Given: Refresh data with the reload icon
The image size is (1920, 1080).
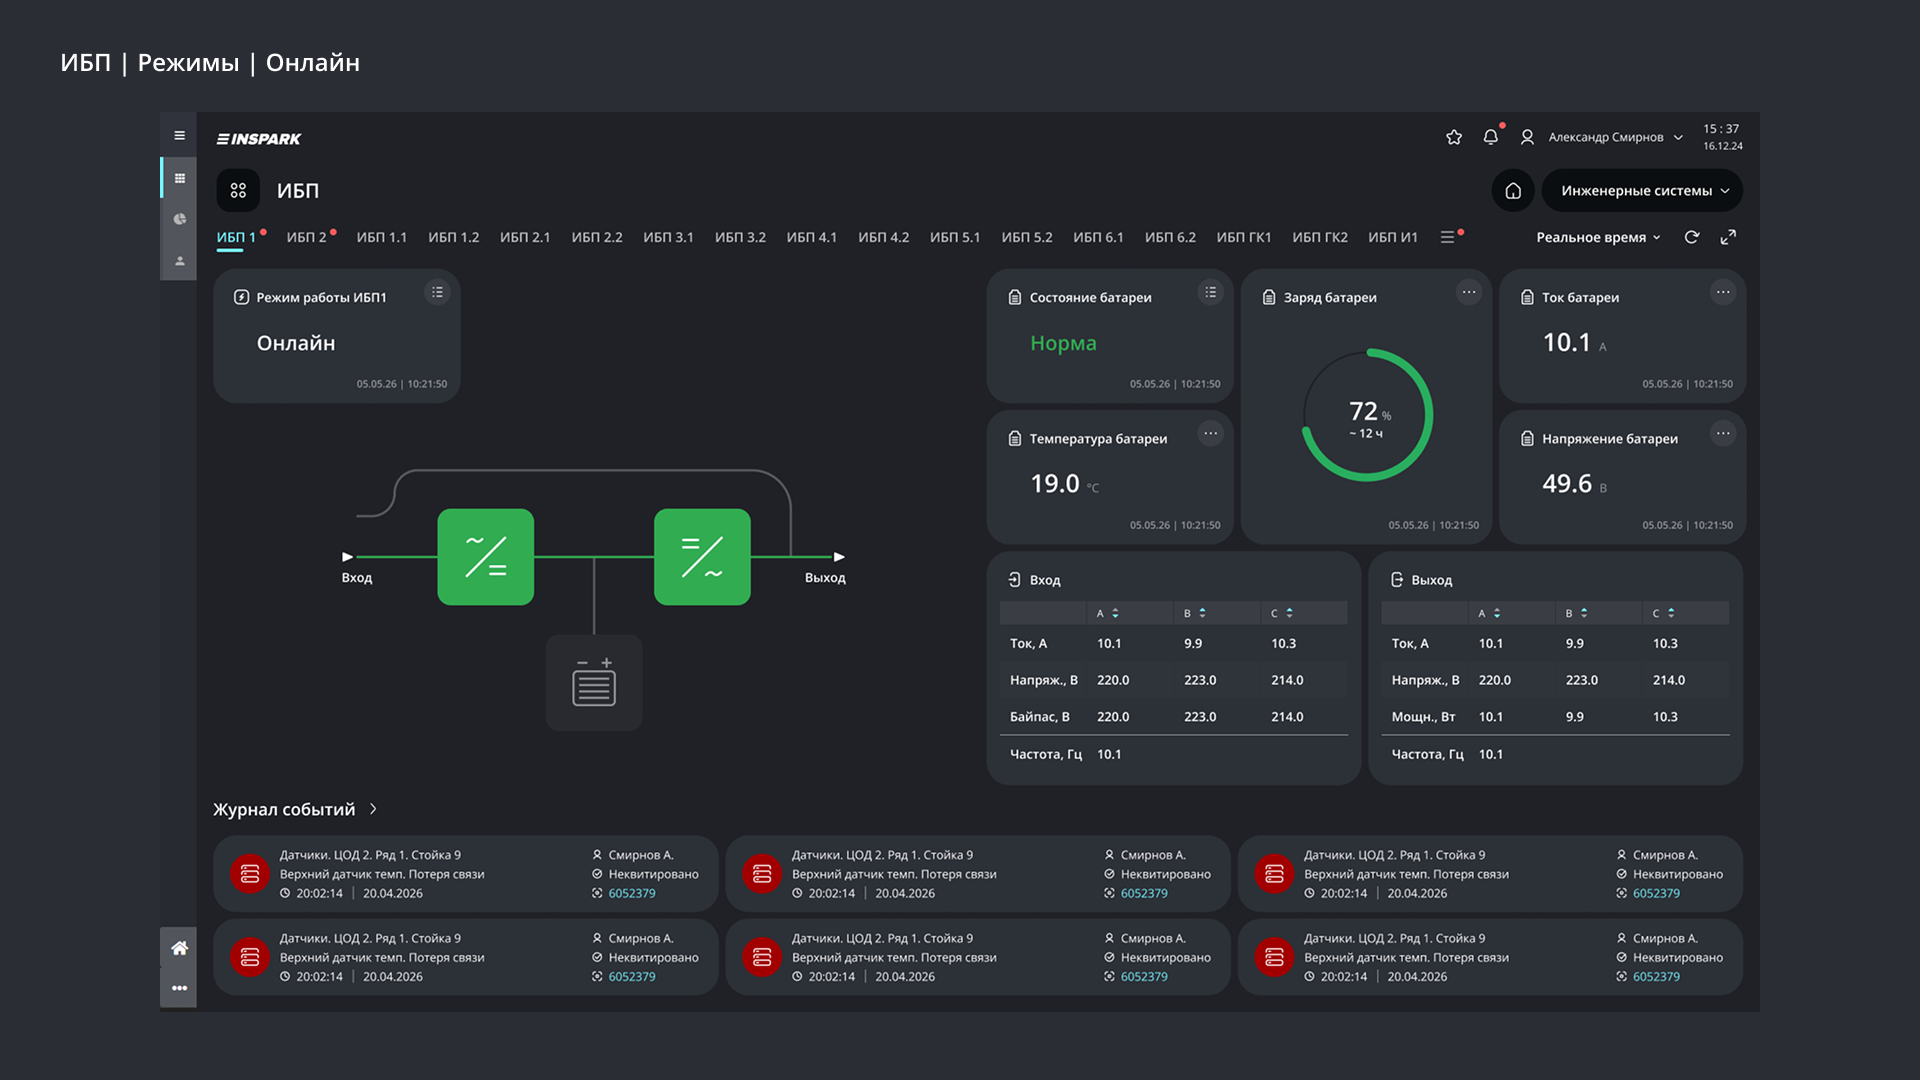Looking at the screenshot, I should [1692, 237].
